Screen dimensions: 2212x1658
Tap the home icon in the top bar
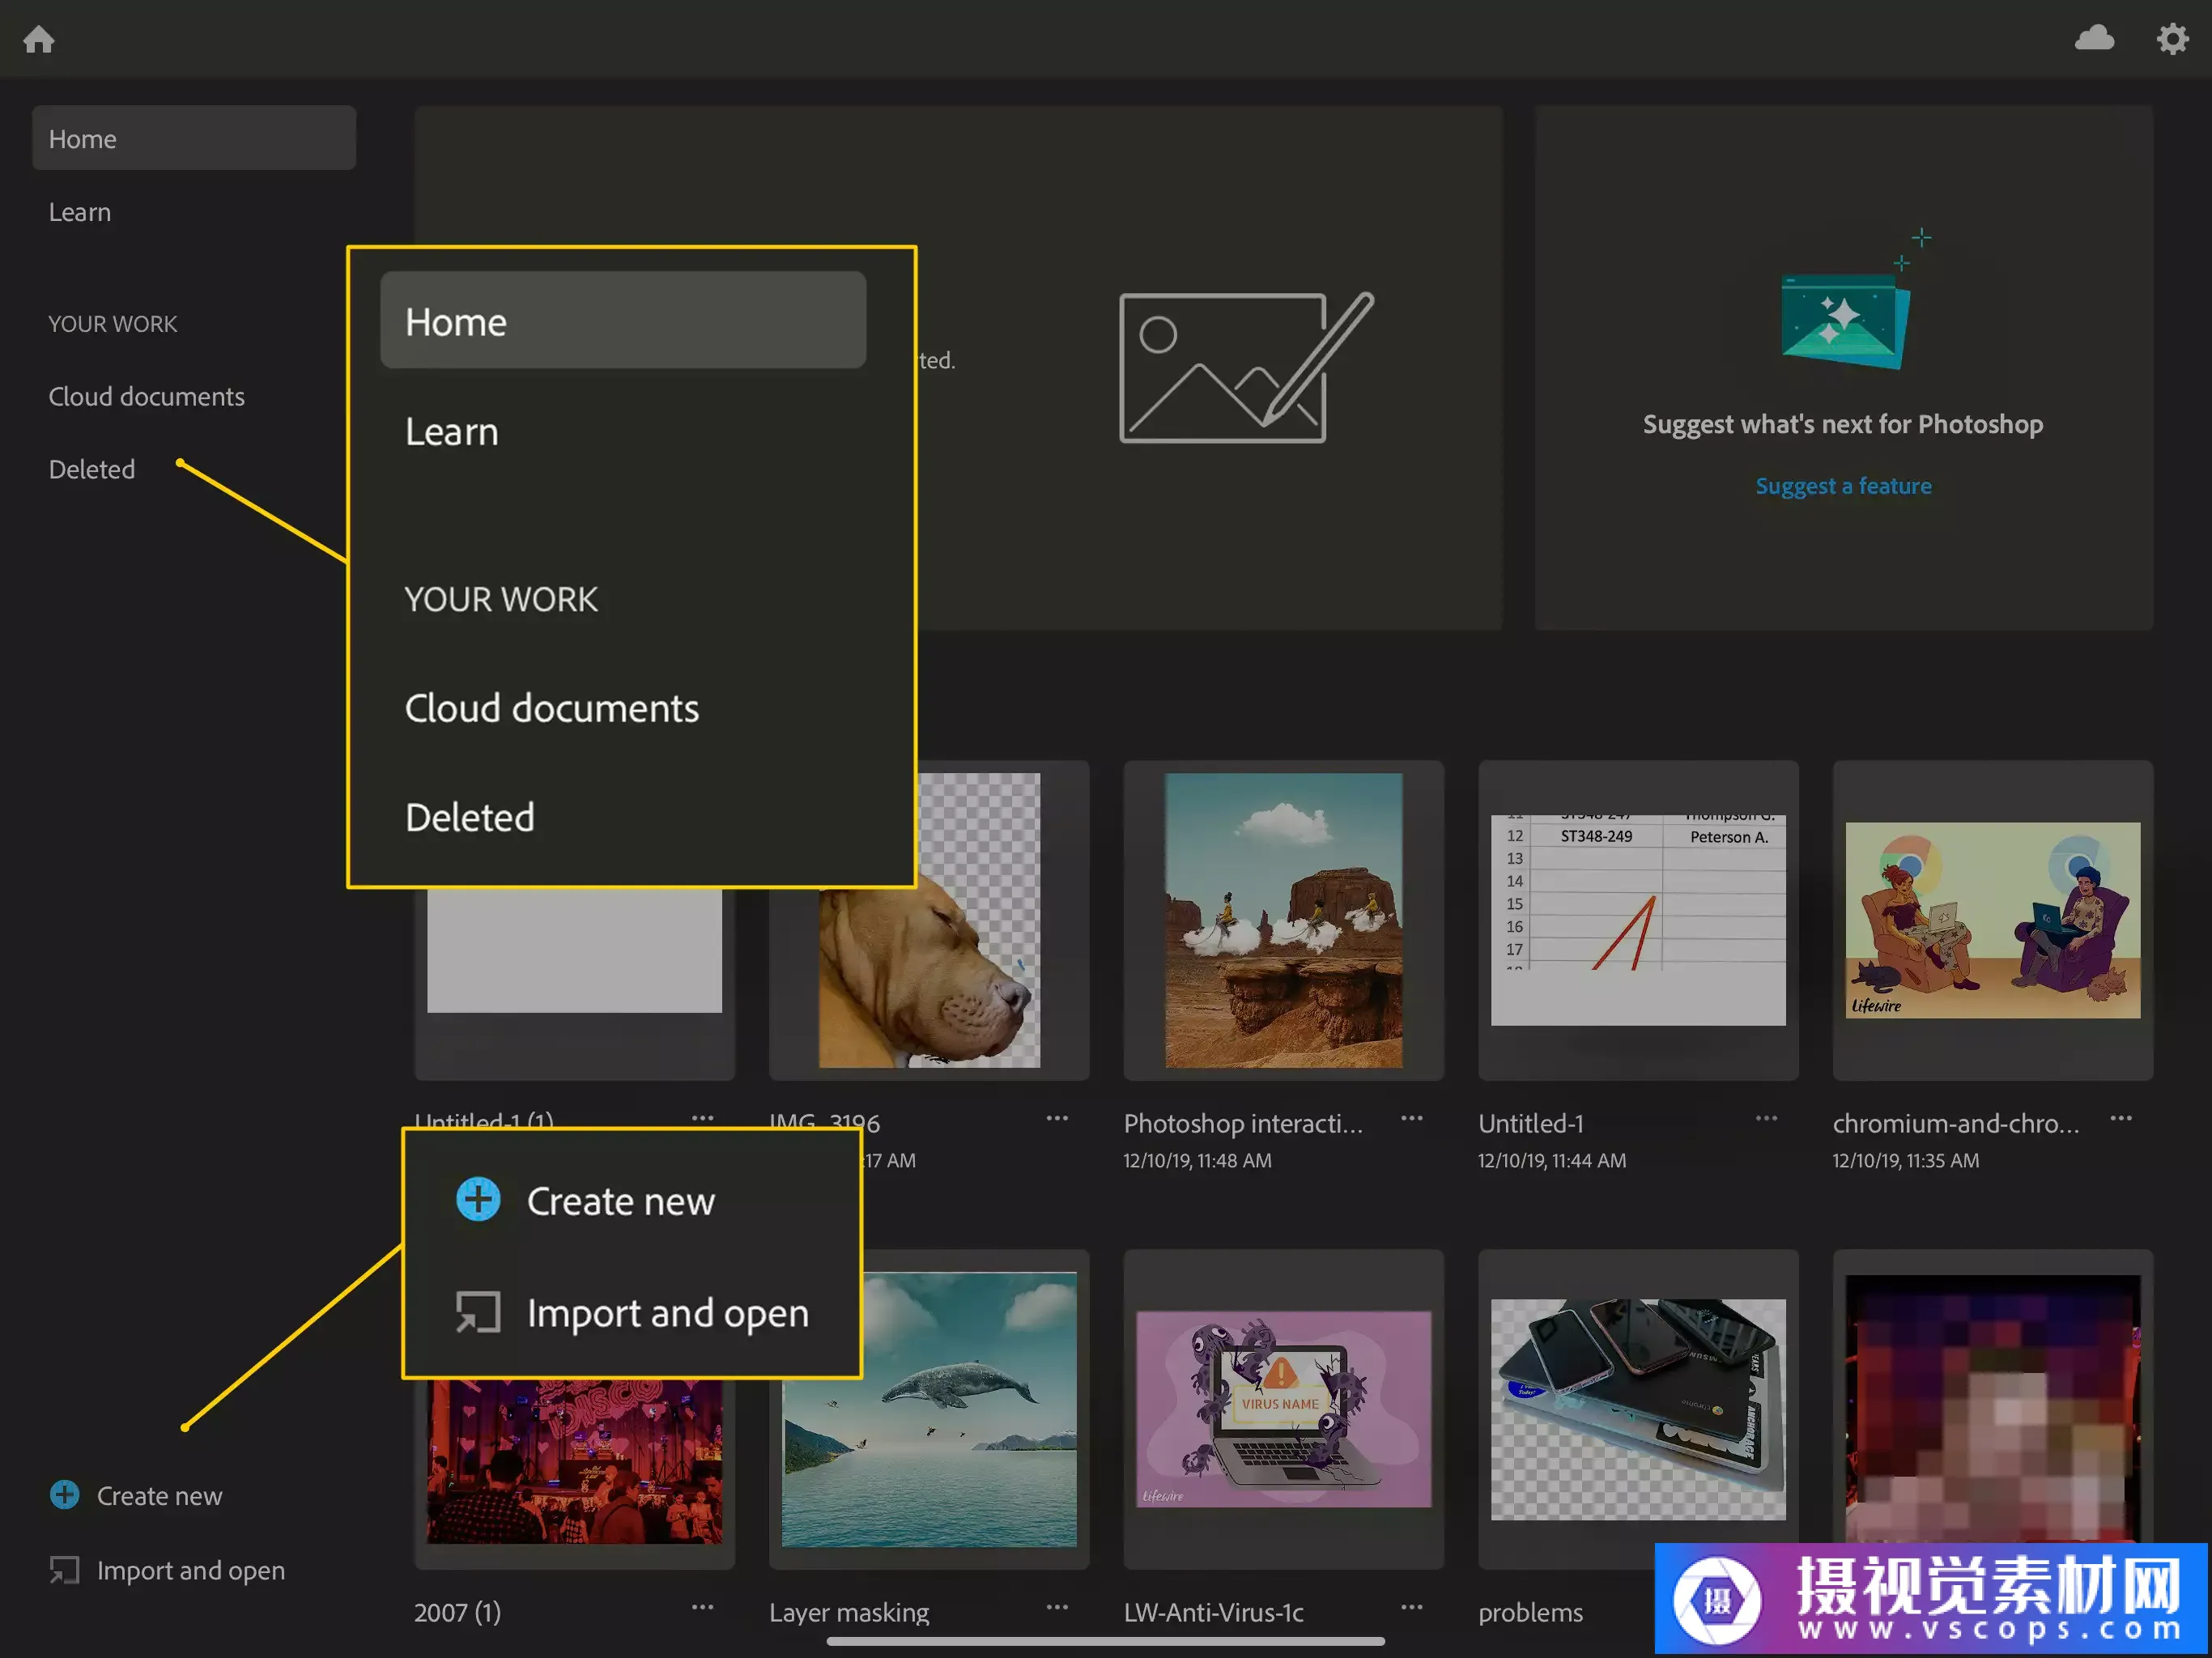tap(39, 39)
